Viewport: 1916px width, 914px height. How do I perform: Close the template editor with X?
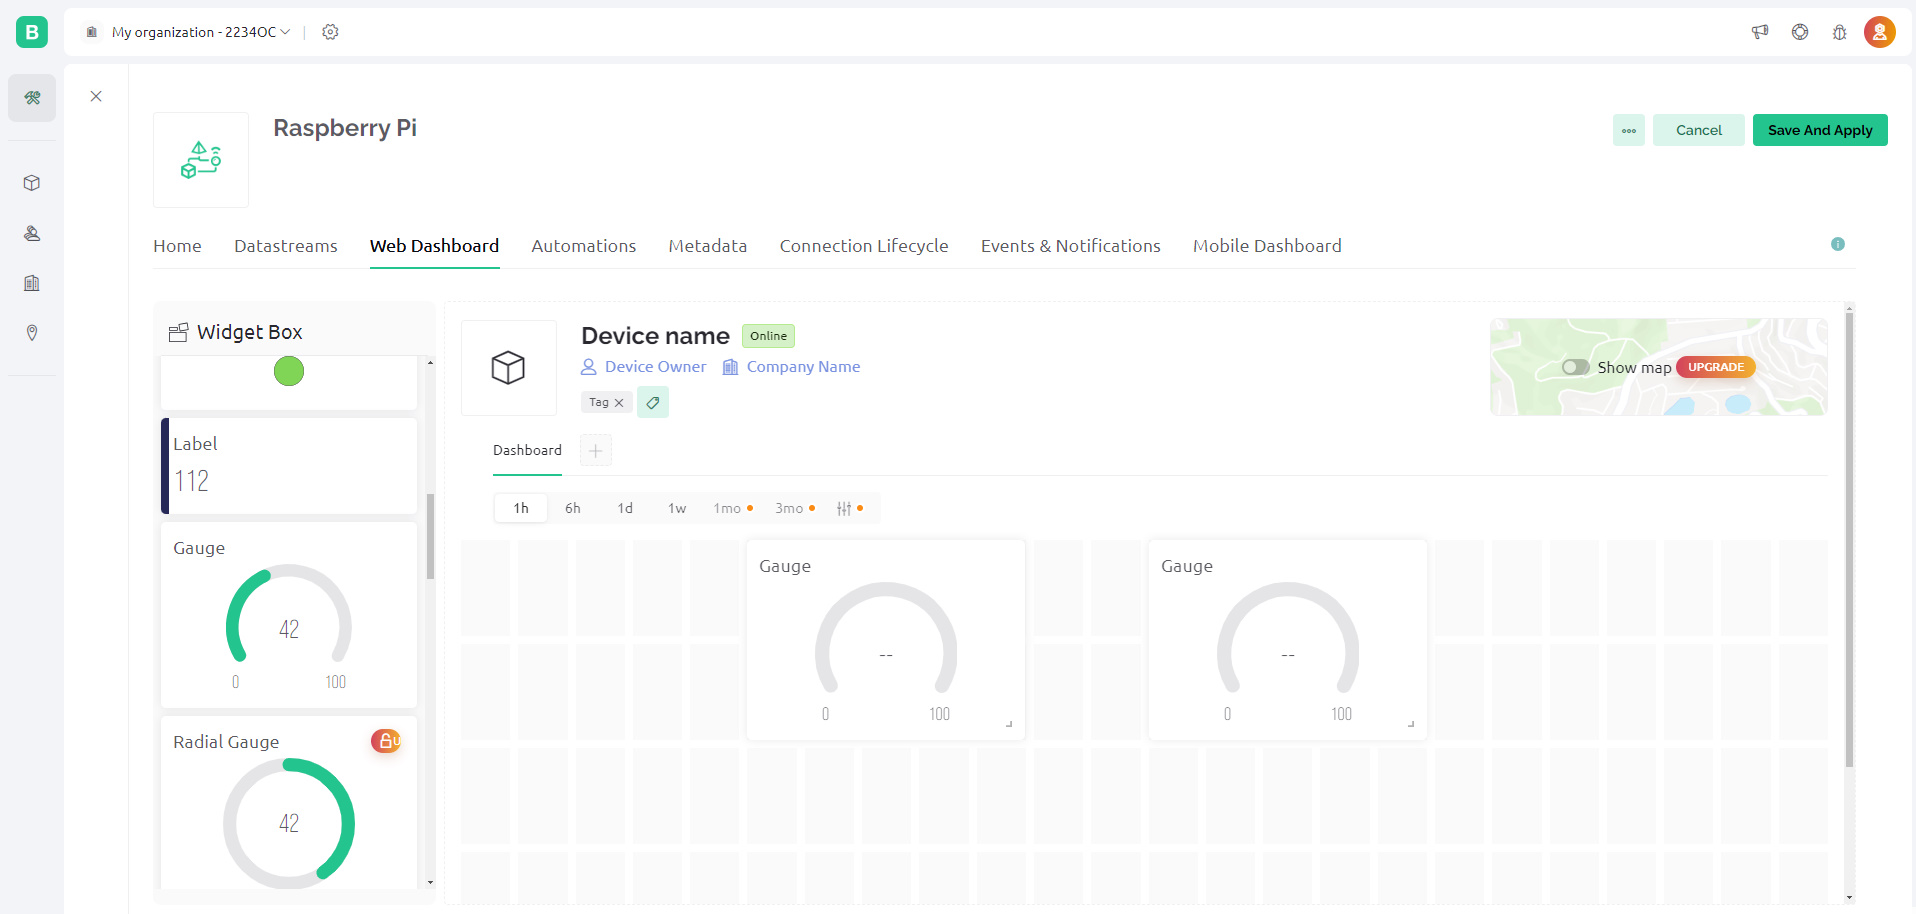(x=96, y=96)
